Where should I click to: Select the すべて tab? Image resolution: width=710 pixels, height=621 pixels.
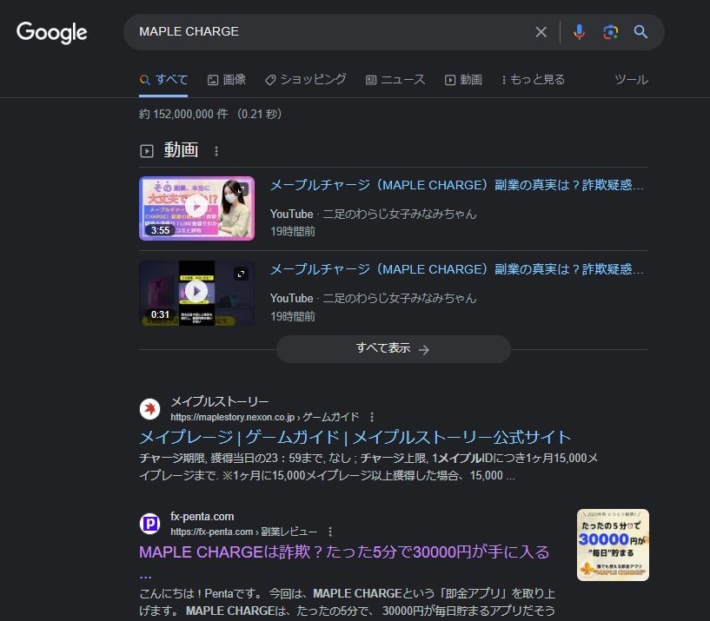pyautogui.click(x=163, y=80)
